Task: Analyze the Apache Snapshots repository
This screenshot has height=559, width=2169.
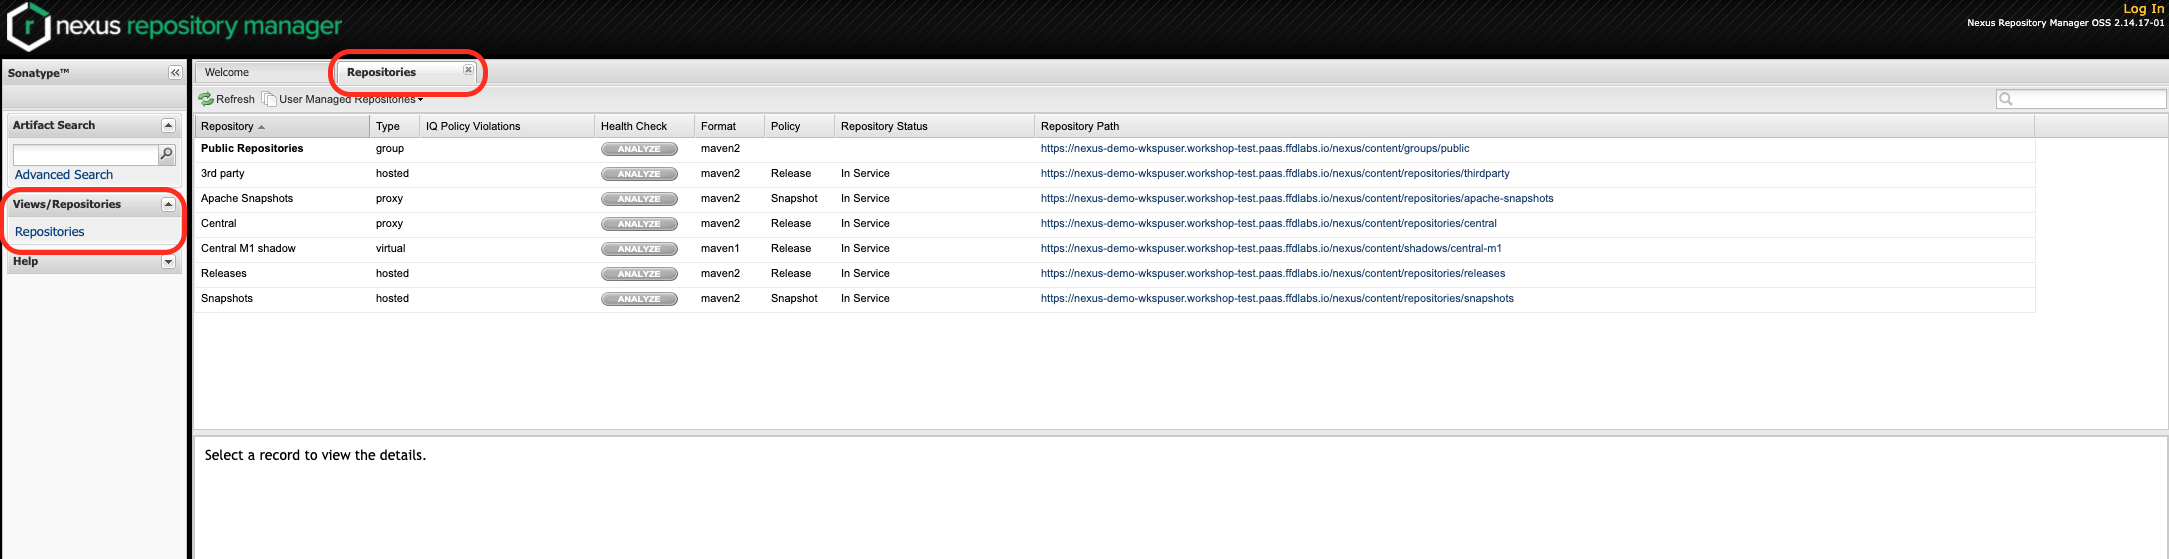Action: [639, 199]
